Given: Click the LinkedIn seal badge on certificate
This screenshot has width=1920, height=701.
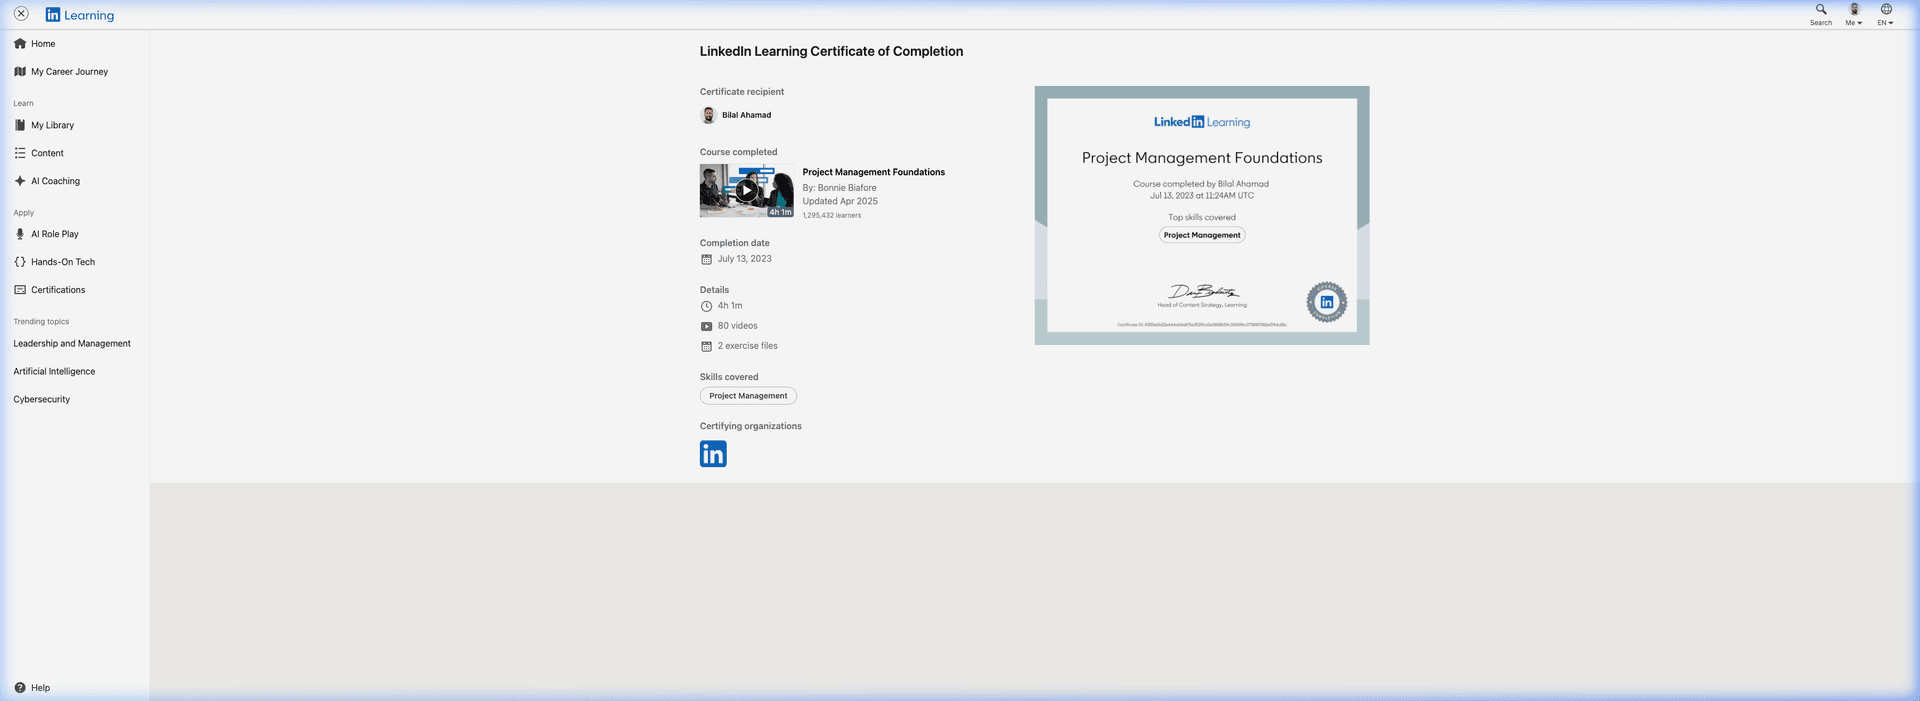Looking at the screenshot, I should 1327,302.
